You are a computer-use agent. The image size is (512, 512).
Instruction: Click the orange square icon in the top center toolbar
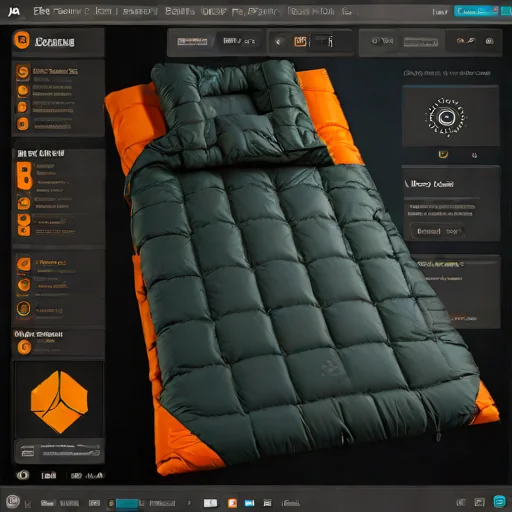point(300,41)
